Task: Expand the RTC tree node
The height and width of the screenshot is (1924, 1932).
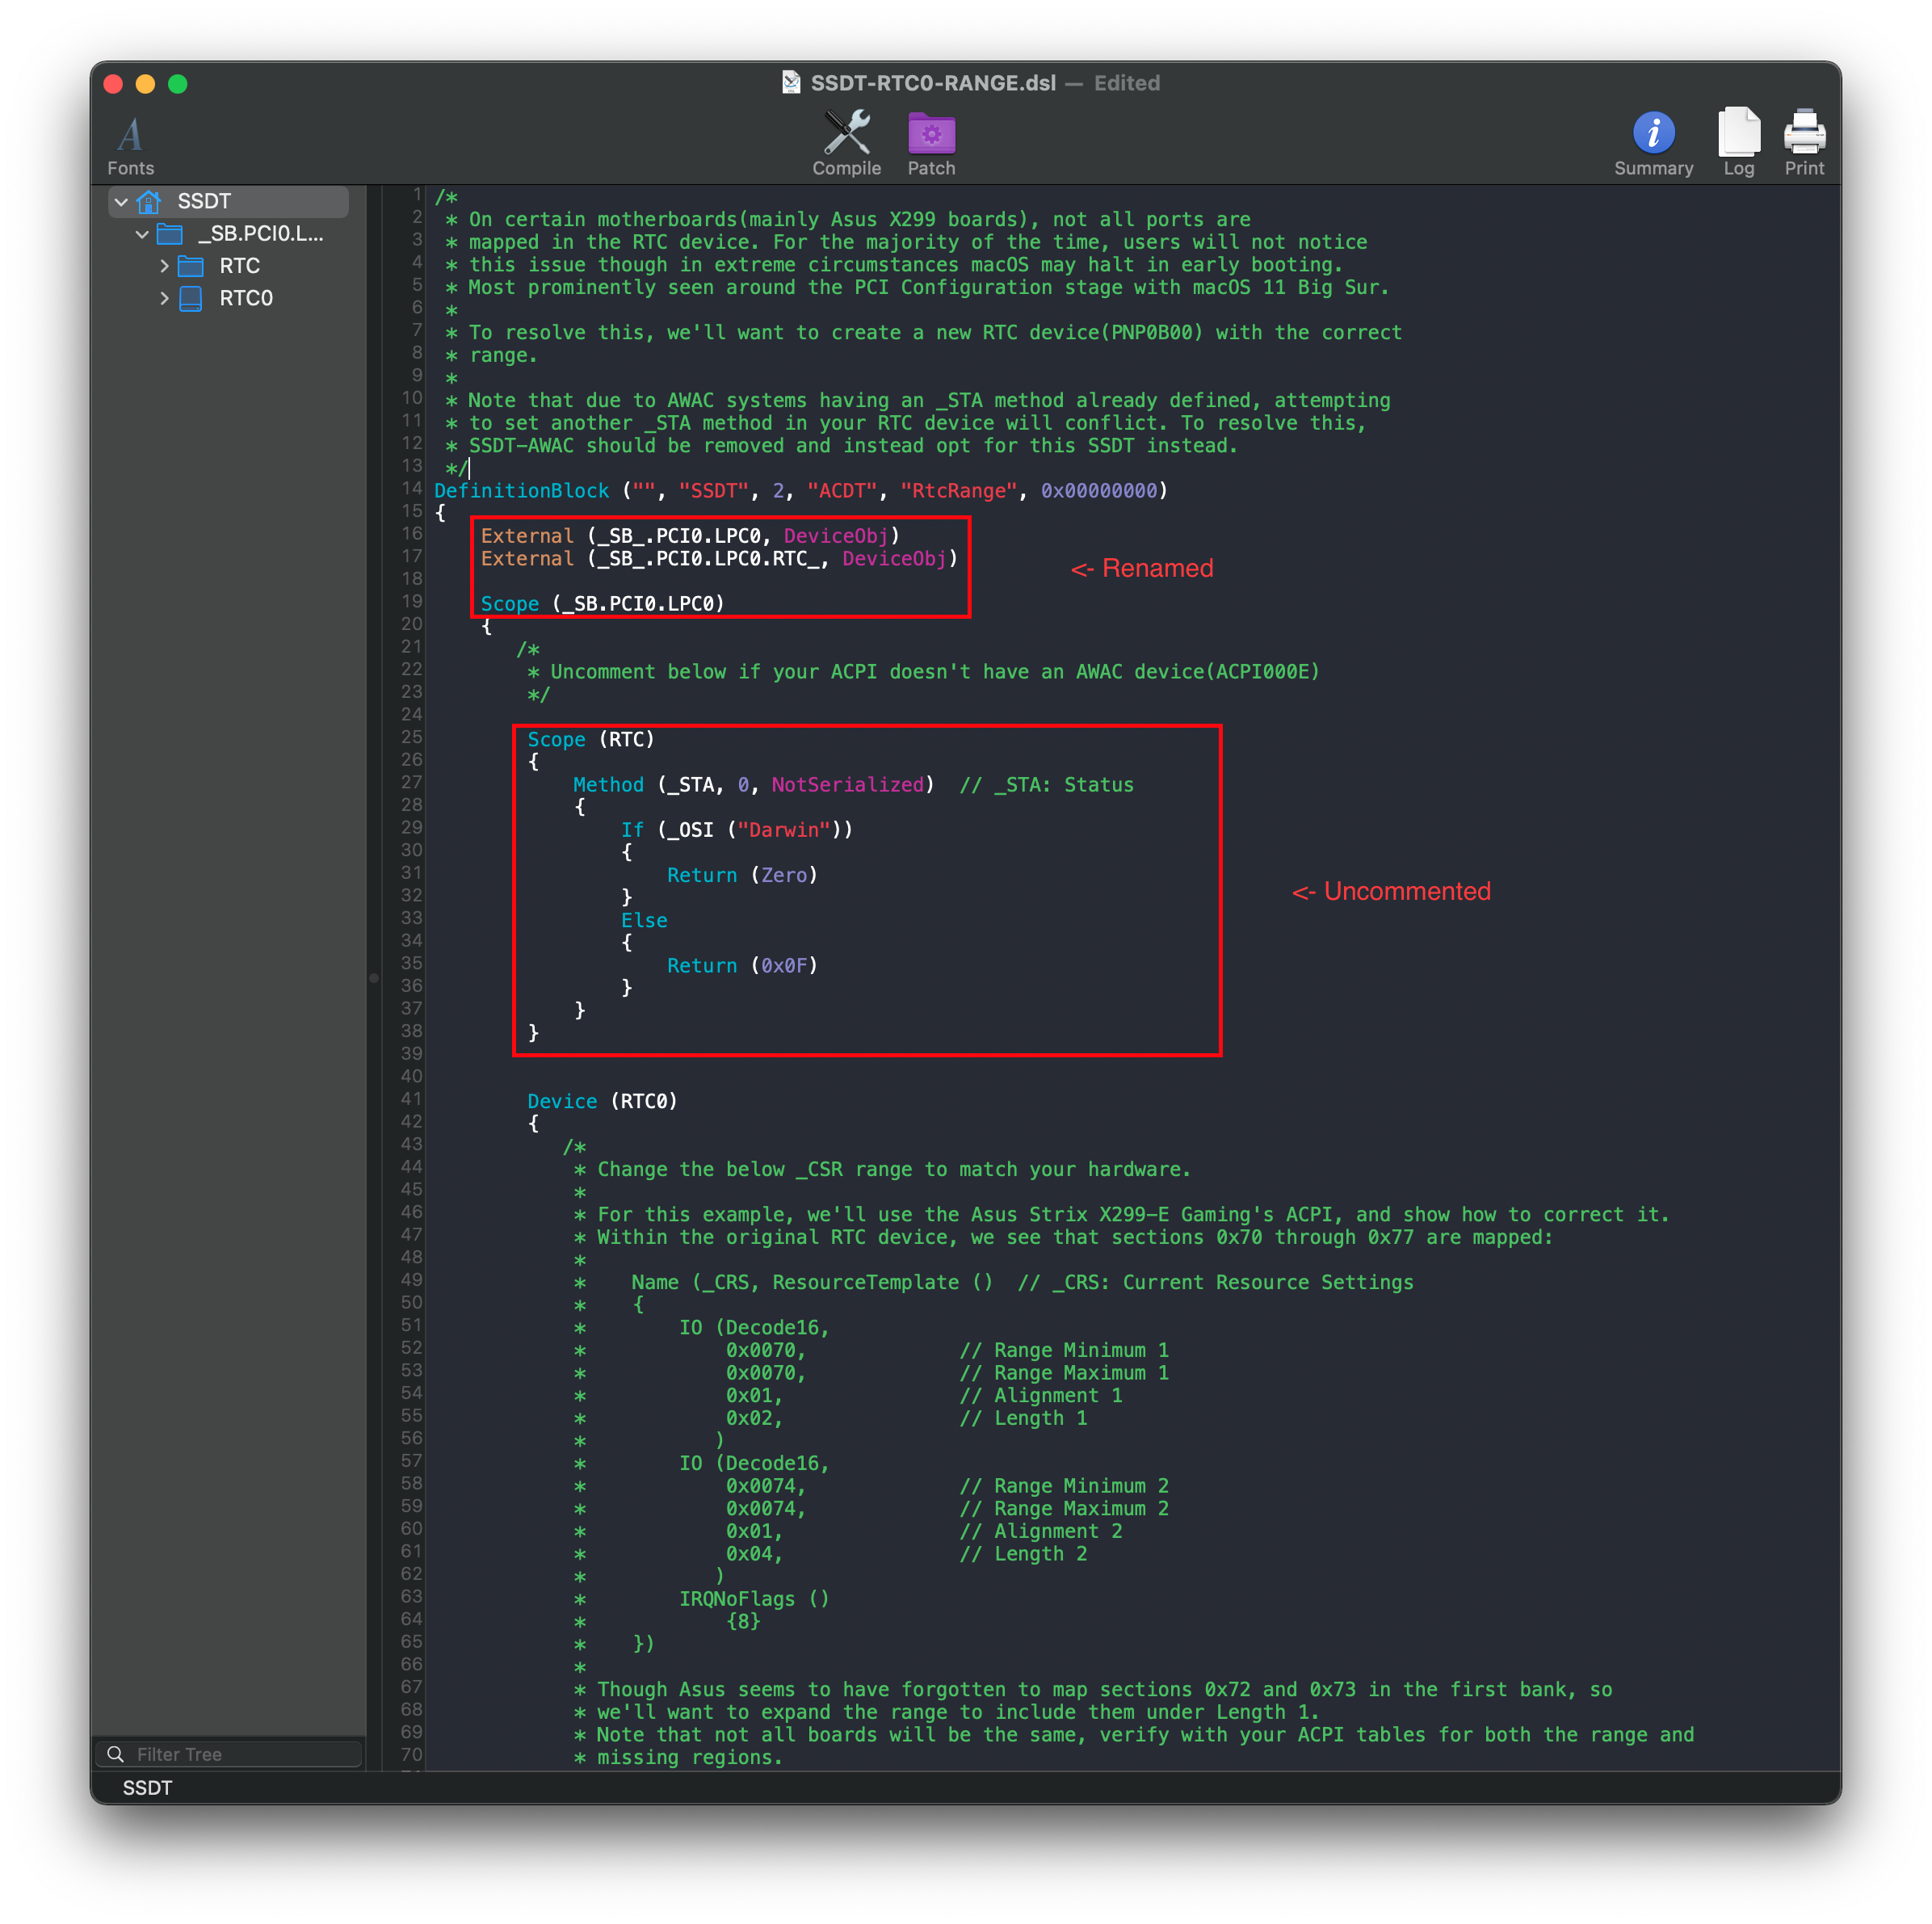Action: (x=164, y=266)
